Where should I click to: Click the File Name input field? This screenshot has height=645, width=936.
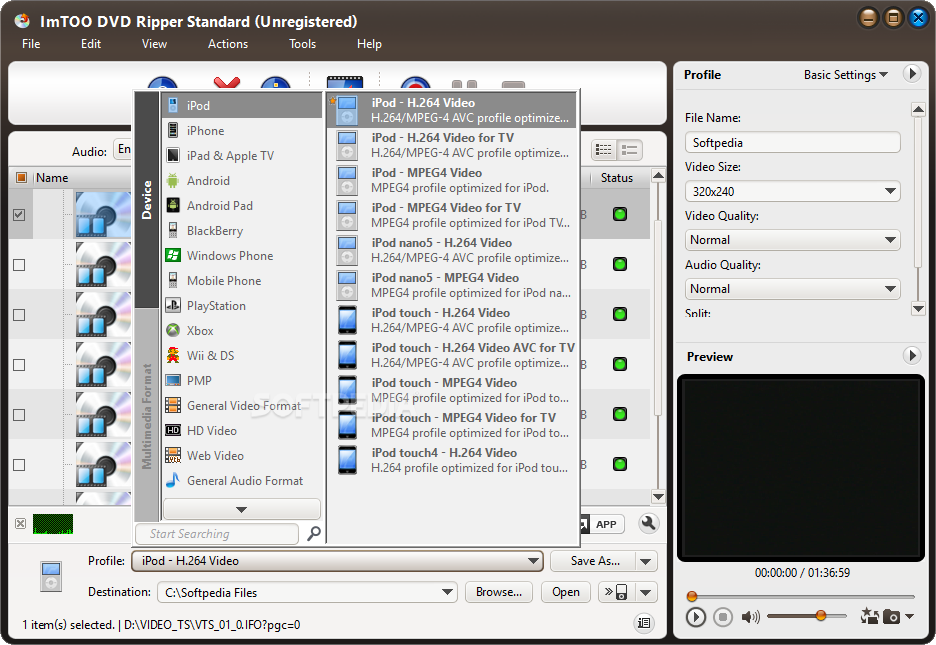coord(792,143)
